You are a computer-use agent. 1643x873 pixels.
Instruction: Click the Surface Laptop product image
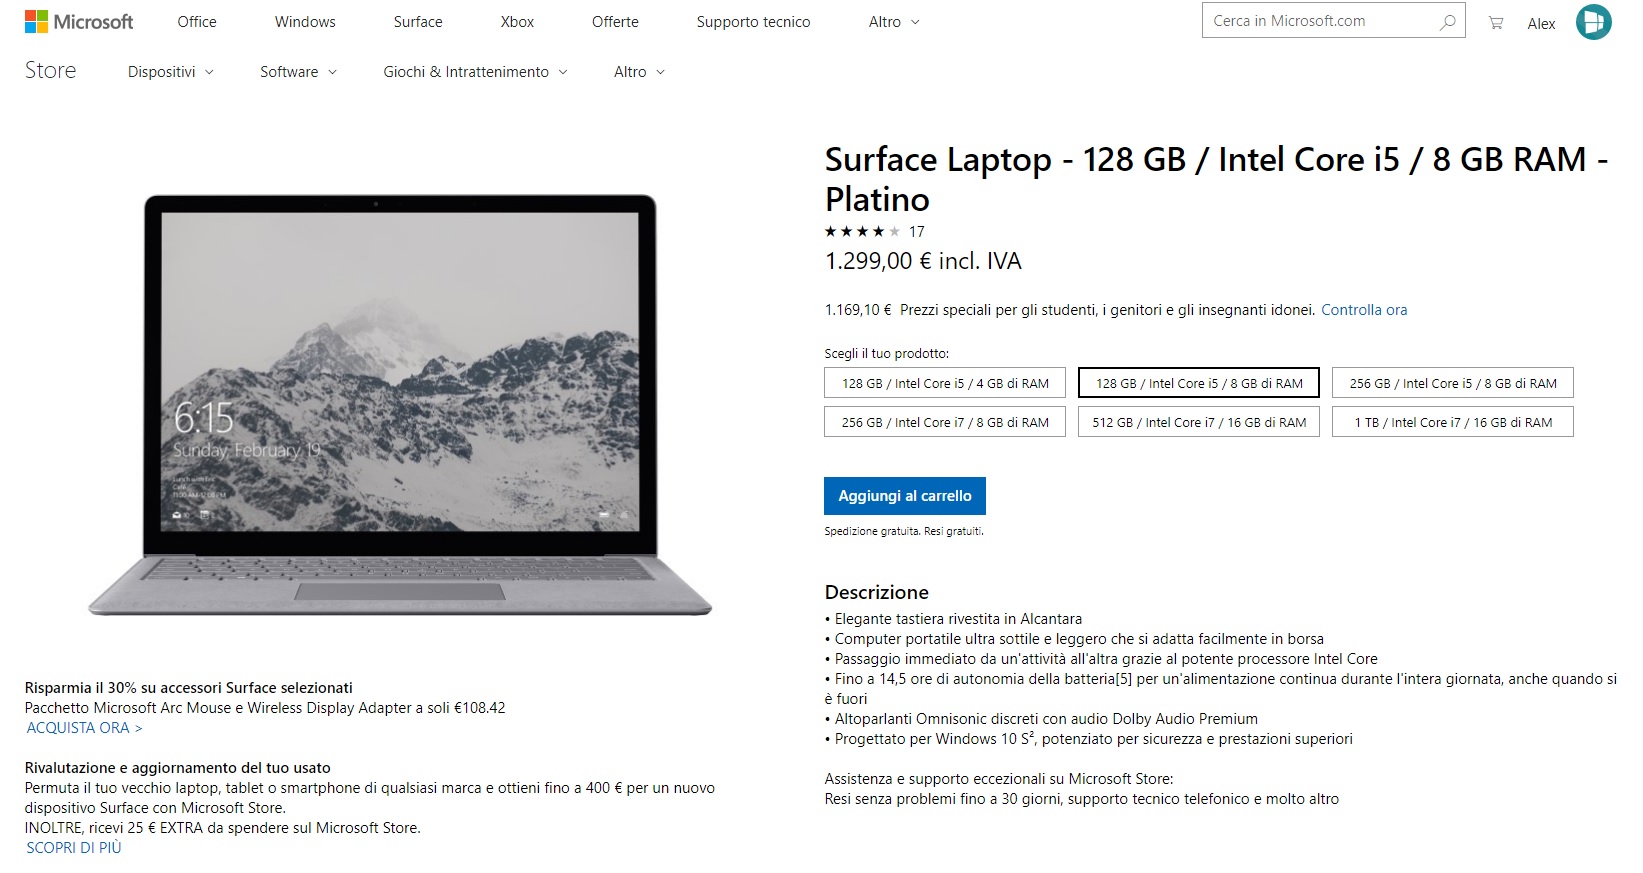click(x=400, y=405)
